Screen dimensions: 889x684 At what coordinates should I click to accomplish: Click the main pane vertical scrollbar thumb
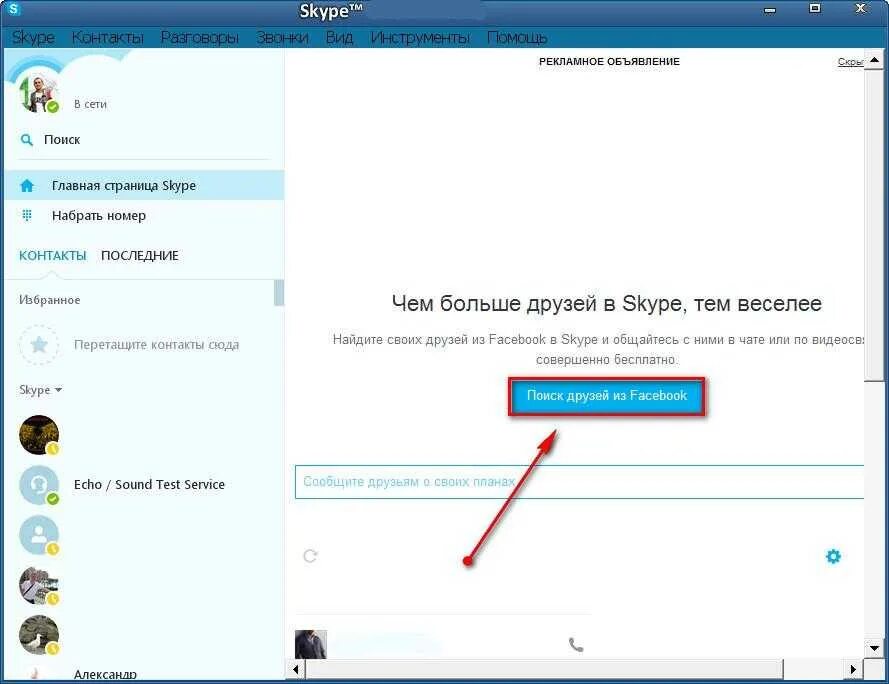pyautogui.click(x=874, y=225)
